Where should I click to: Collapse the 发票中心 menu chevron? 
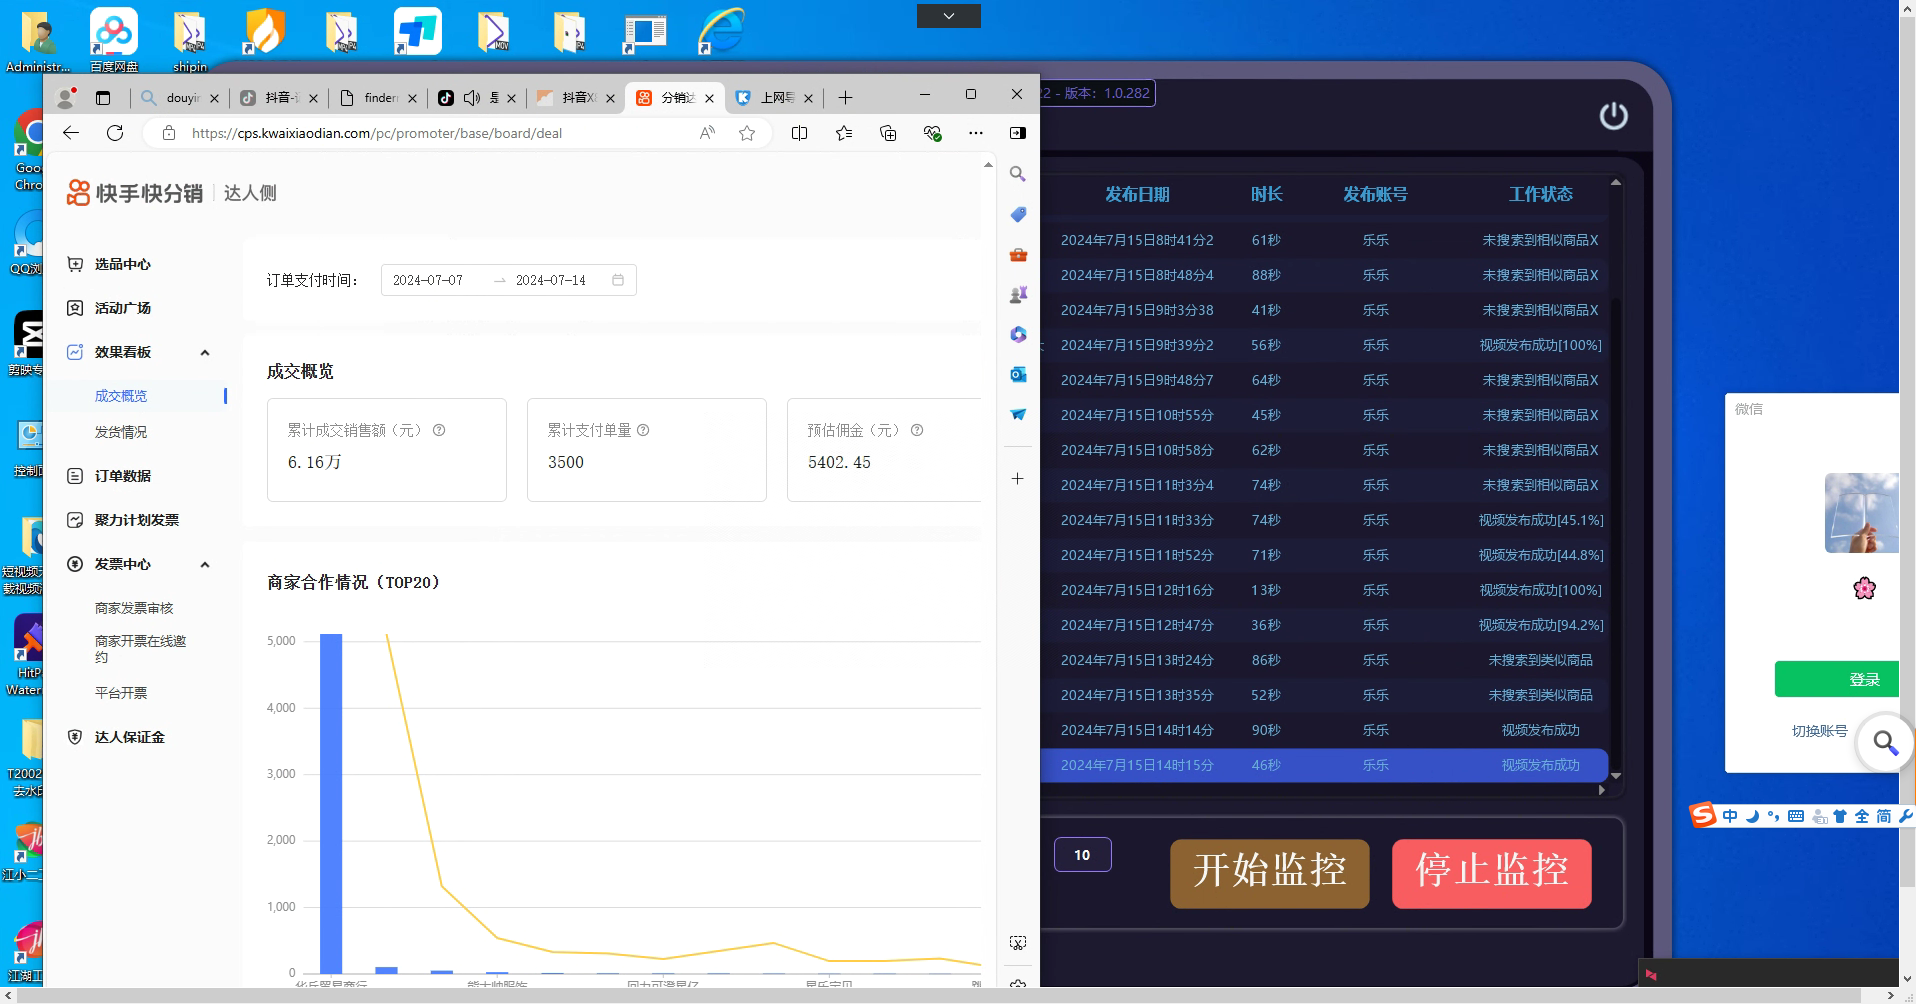[x=205, y=564]
